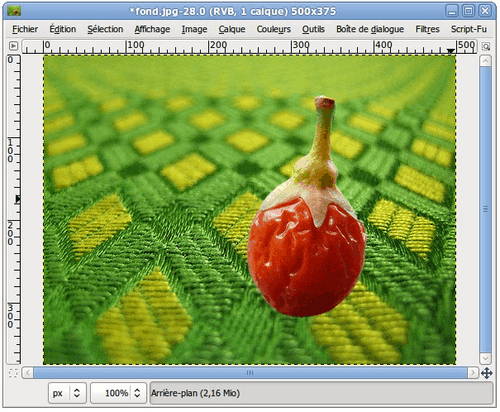Screen dimensions: 500x412
Task: Open the Fichier menu
Action: click(25, 29)
